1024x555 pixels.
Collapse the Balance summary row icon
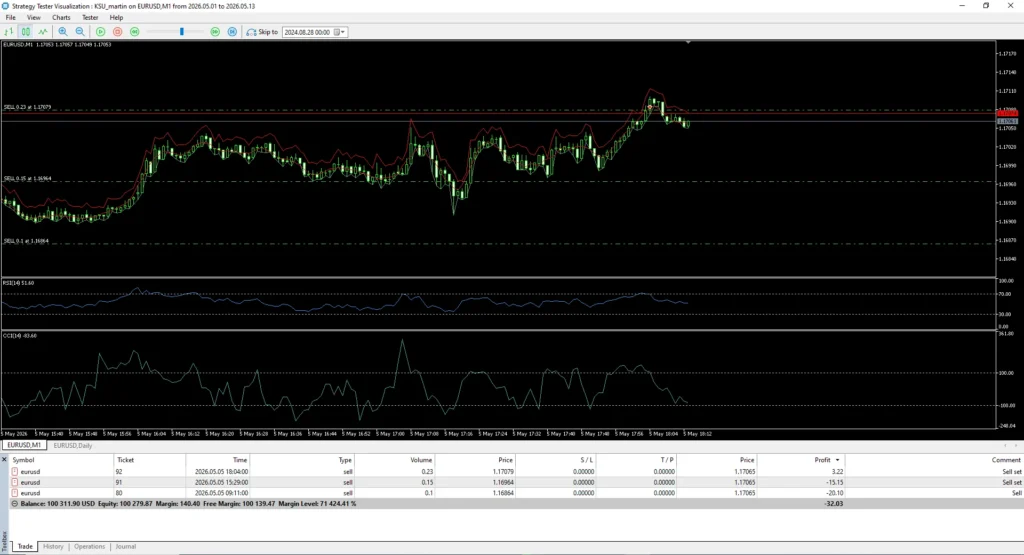pos(14,504)
